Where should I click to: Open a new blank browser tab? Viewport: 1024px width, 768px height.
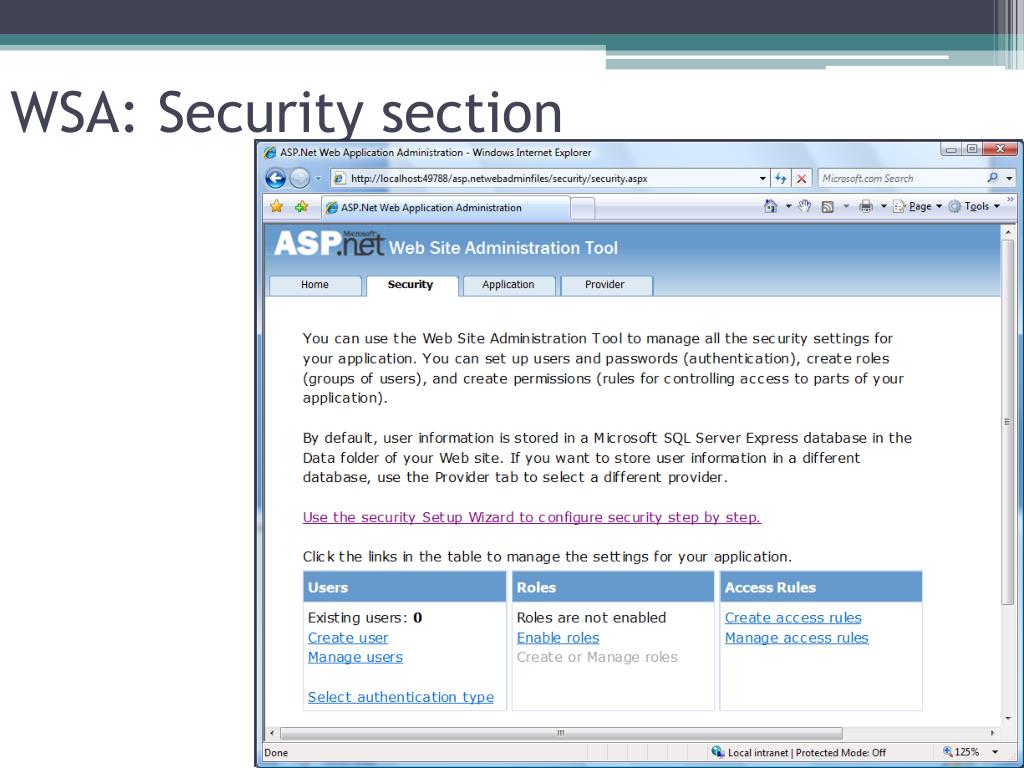pyautogui.click(x=583, y=208)
